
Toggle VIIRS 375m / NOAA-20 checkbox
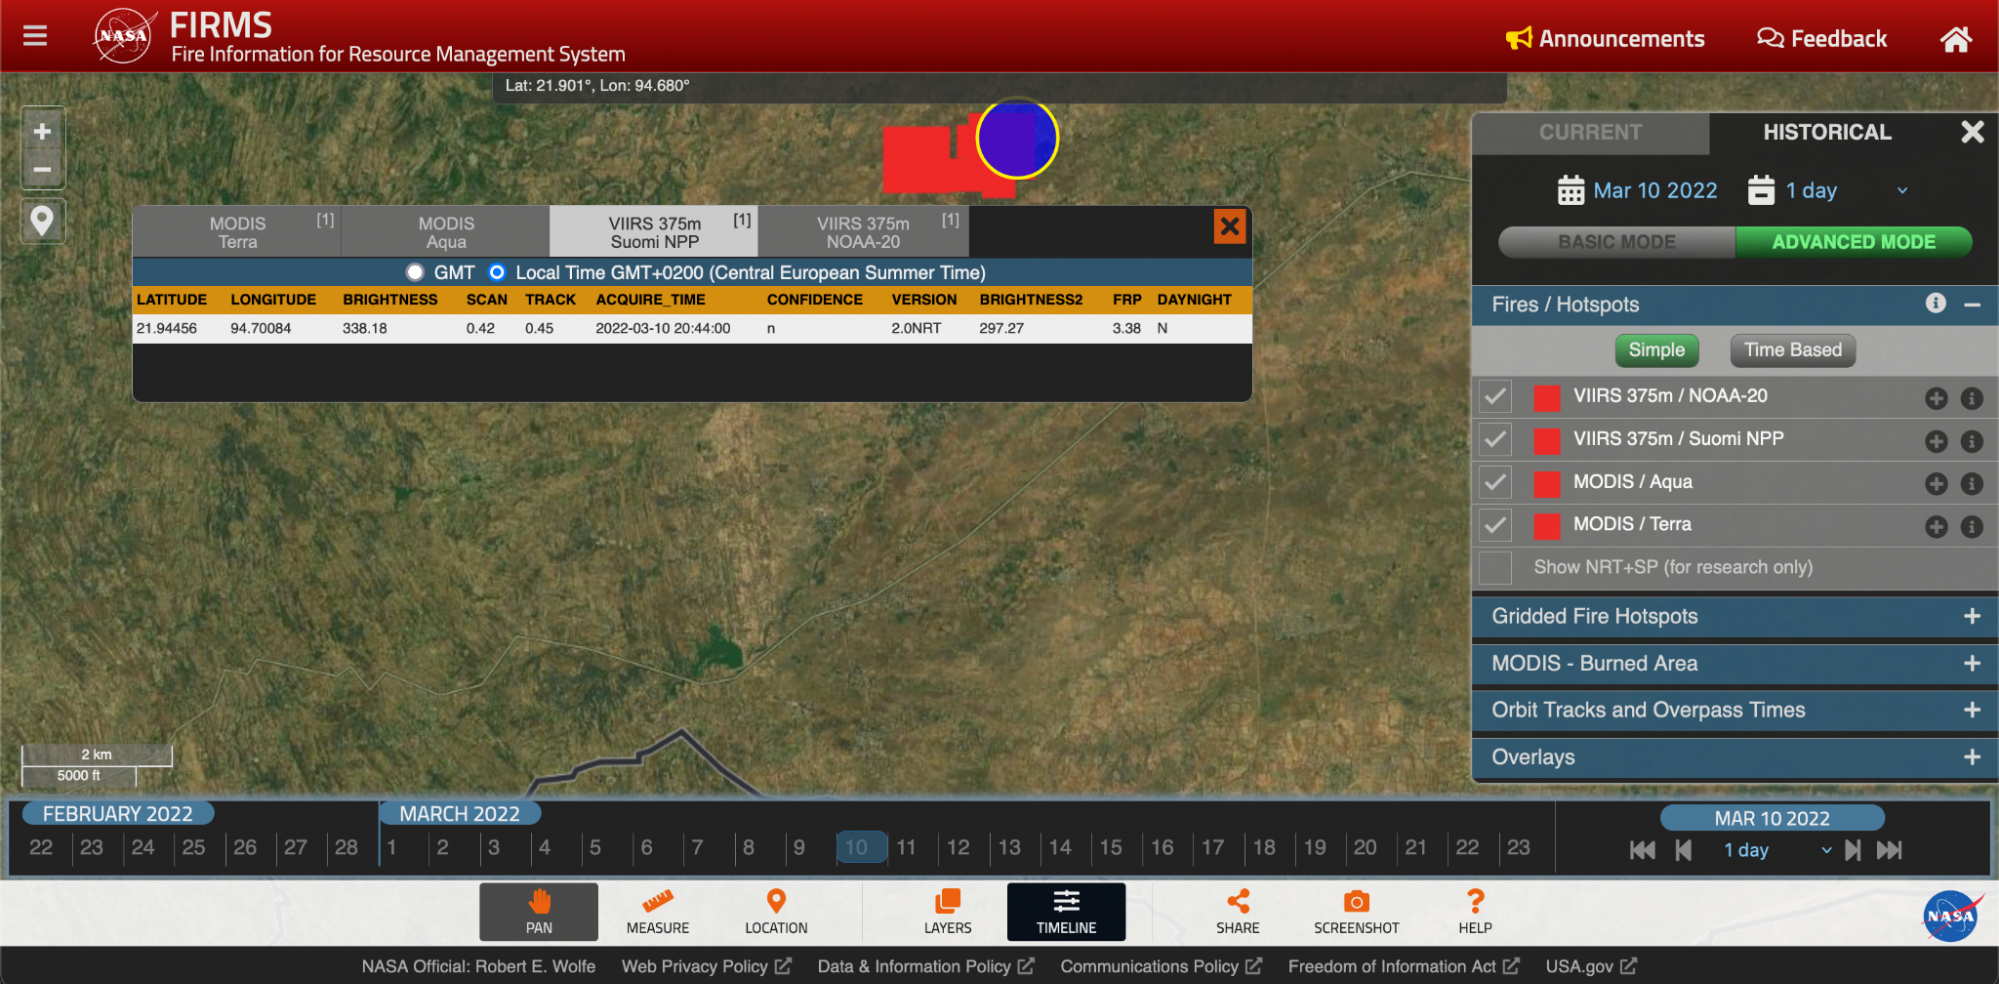pos(1495,397)
